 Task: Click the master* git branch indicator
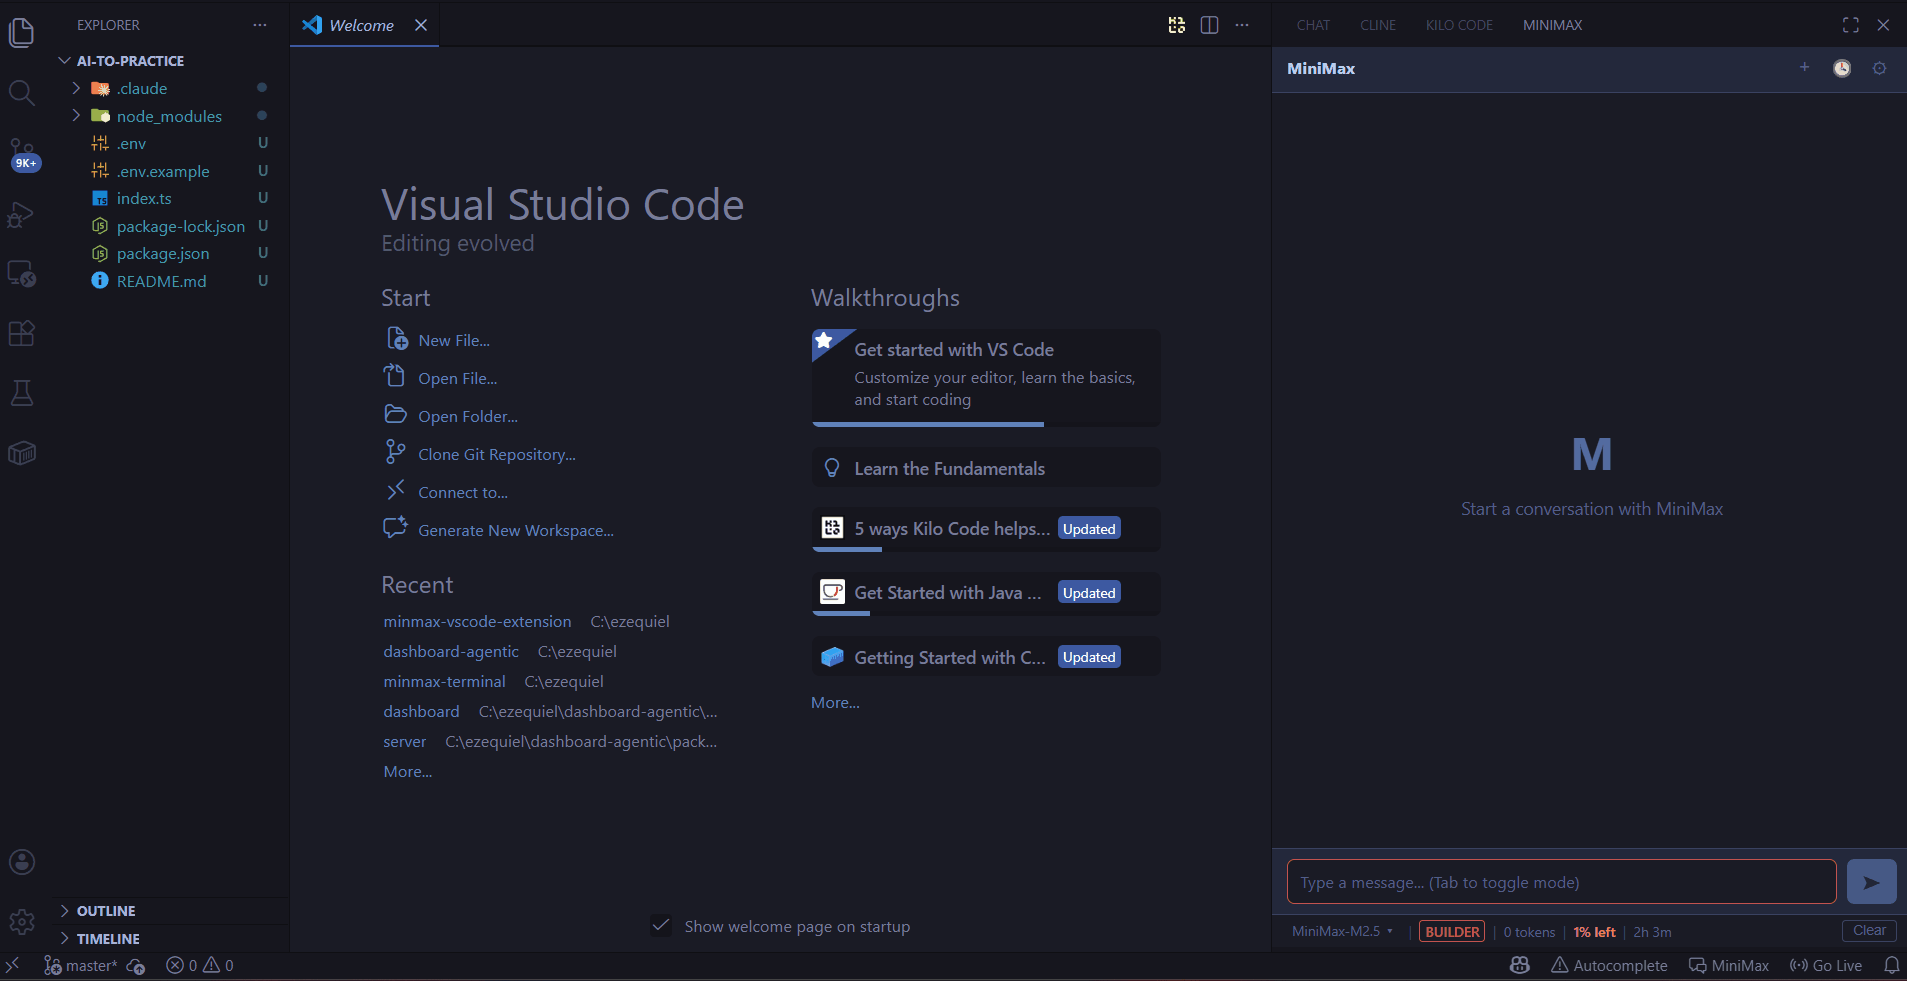point(81,965)
